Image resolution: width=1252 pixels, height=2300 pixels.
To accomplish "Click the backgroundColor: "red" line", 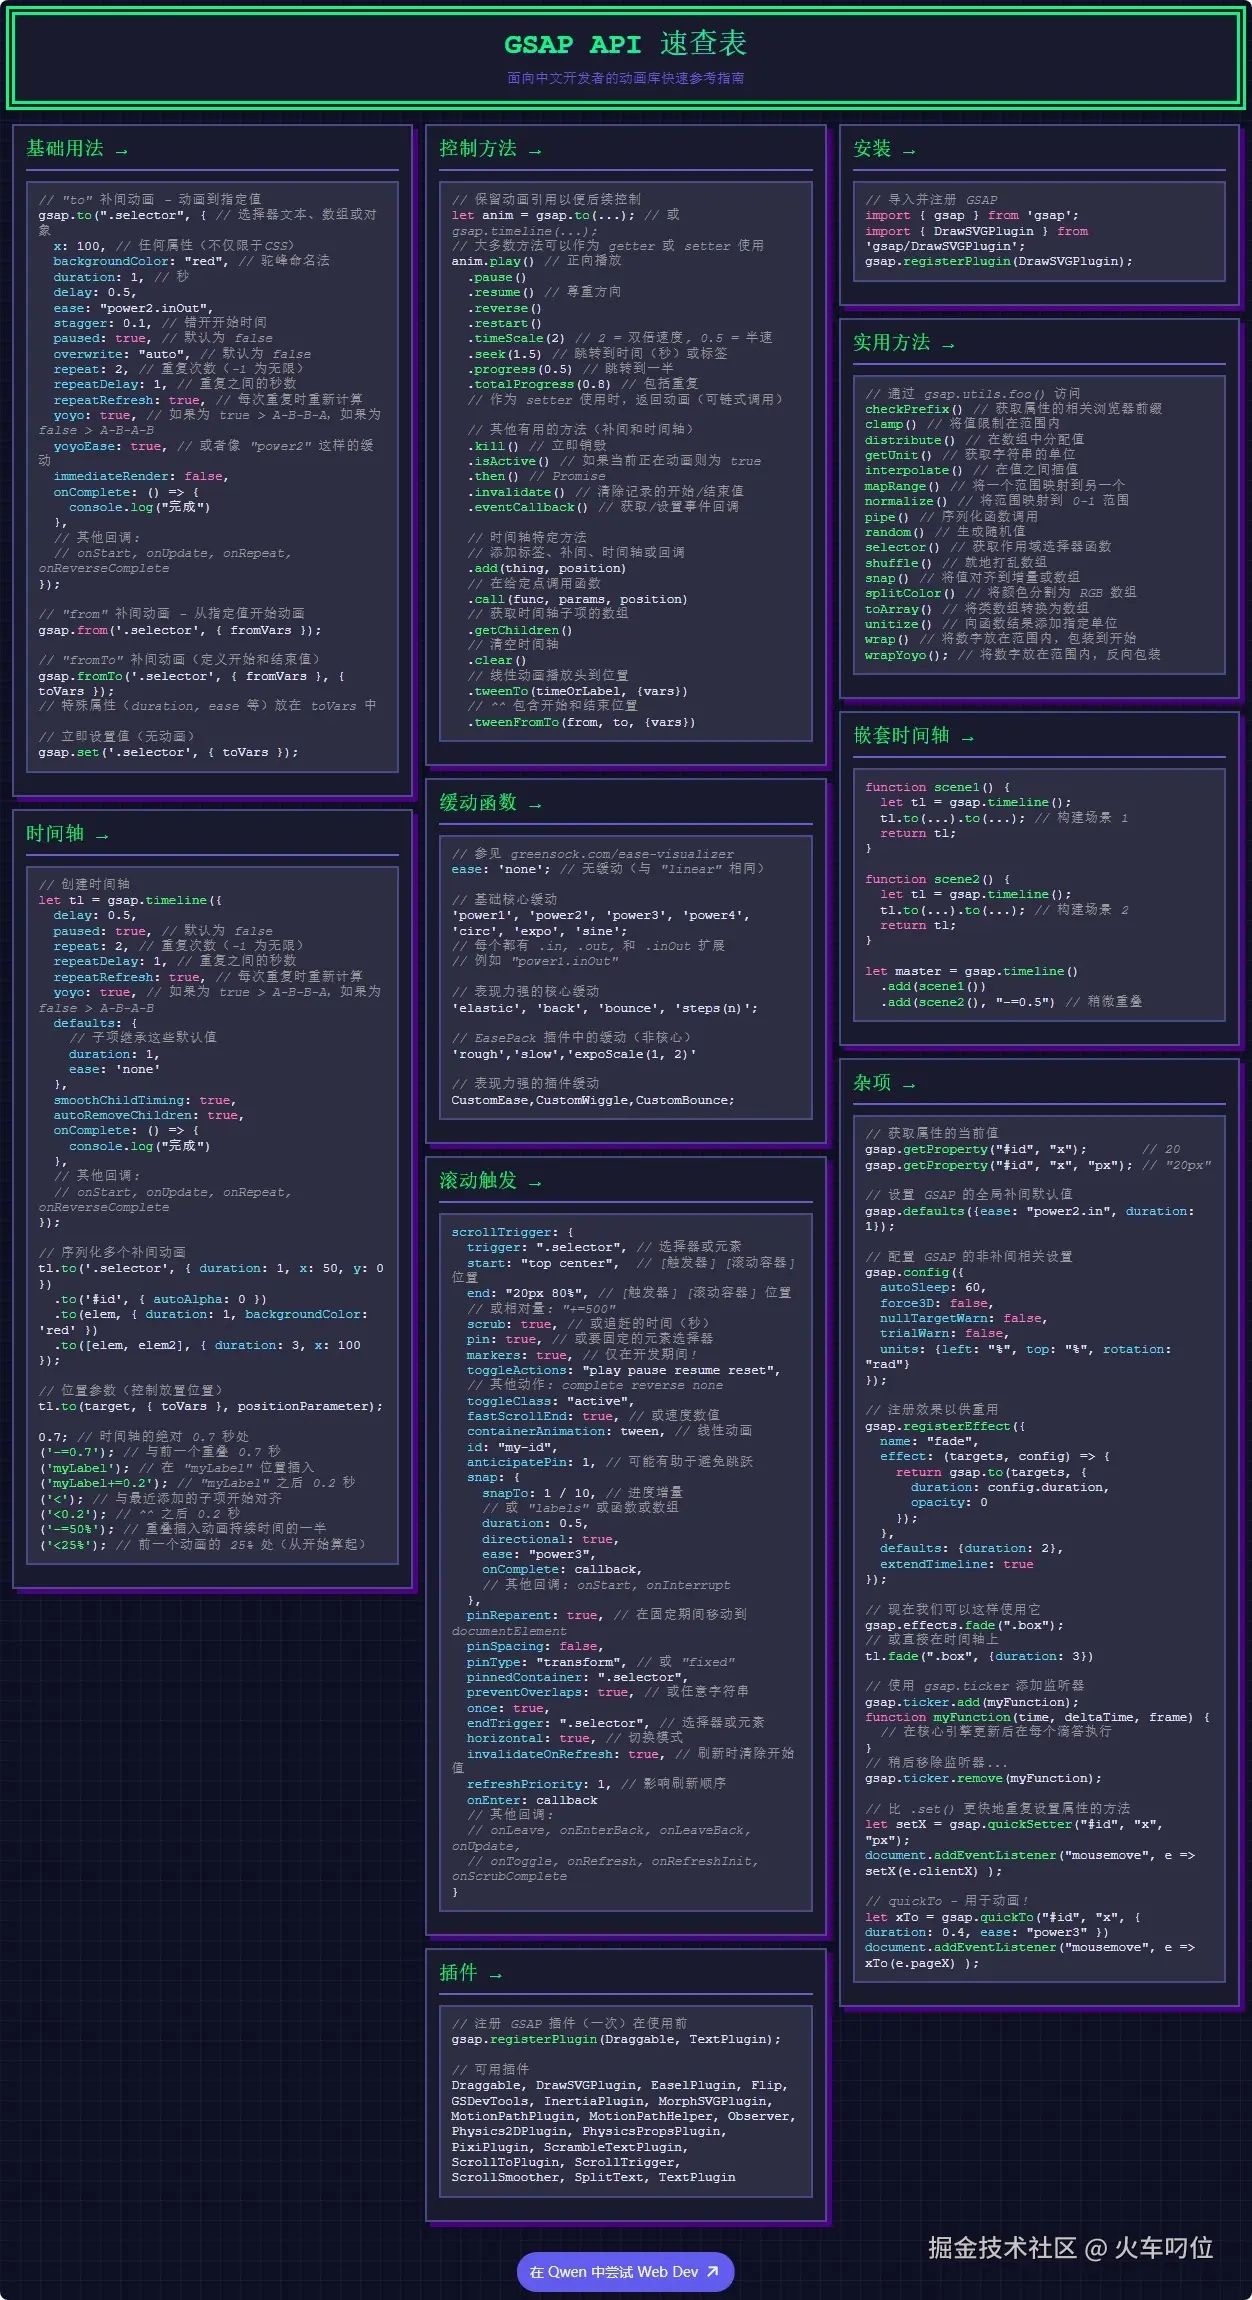I will click(191, 261).
